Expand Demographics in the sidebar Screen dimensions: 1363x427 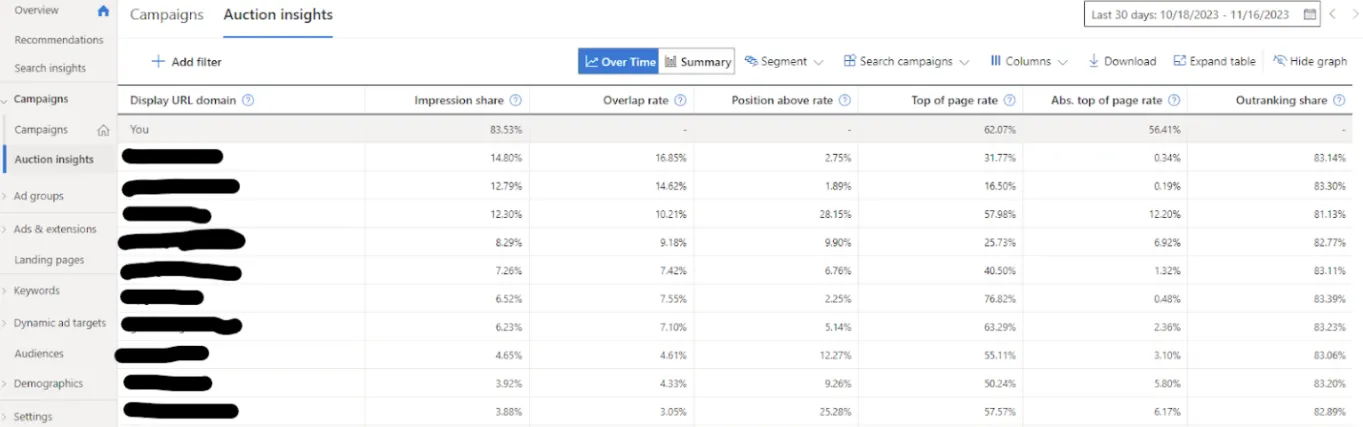tap(5, 384)
